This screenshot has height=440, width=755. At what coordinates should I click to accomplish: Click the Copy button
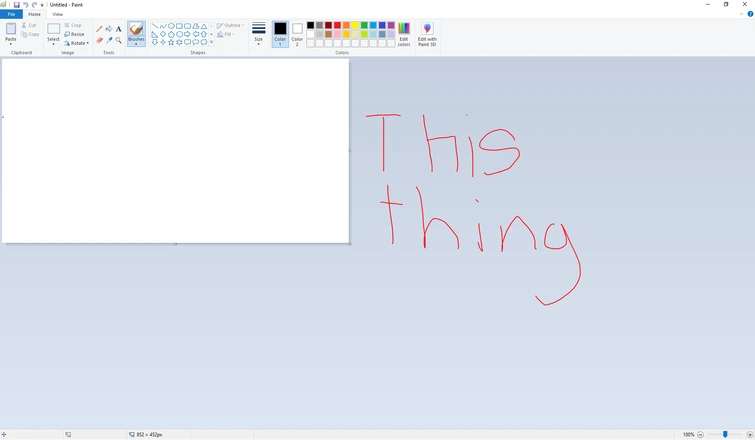pos(30,34)
